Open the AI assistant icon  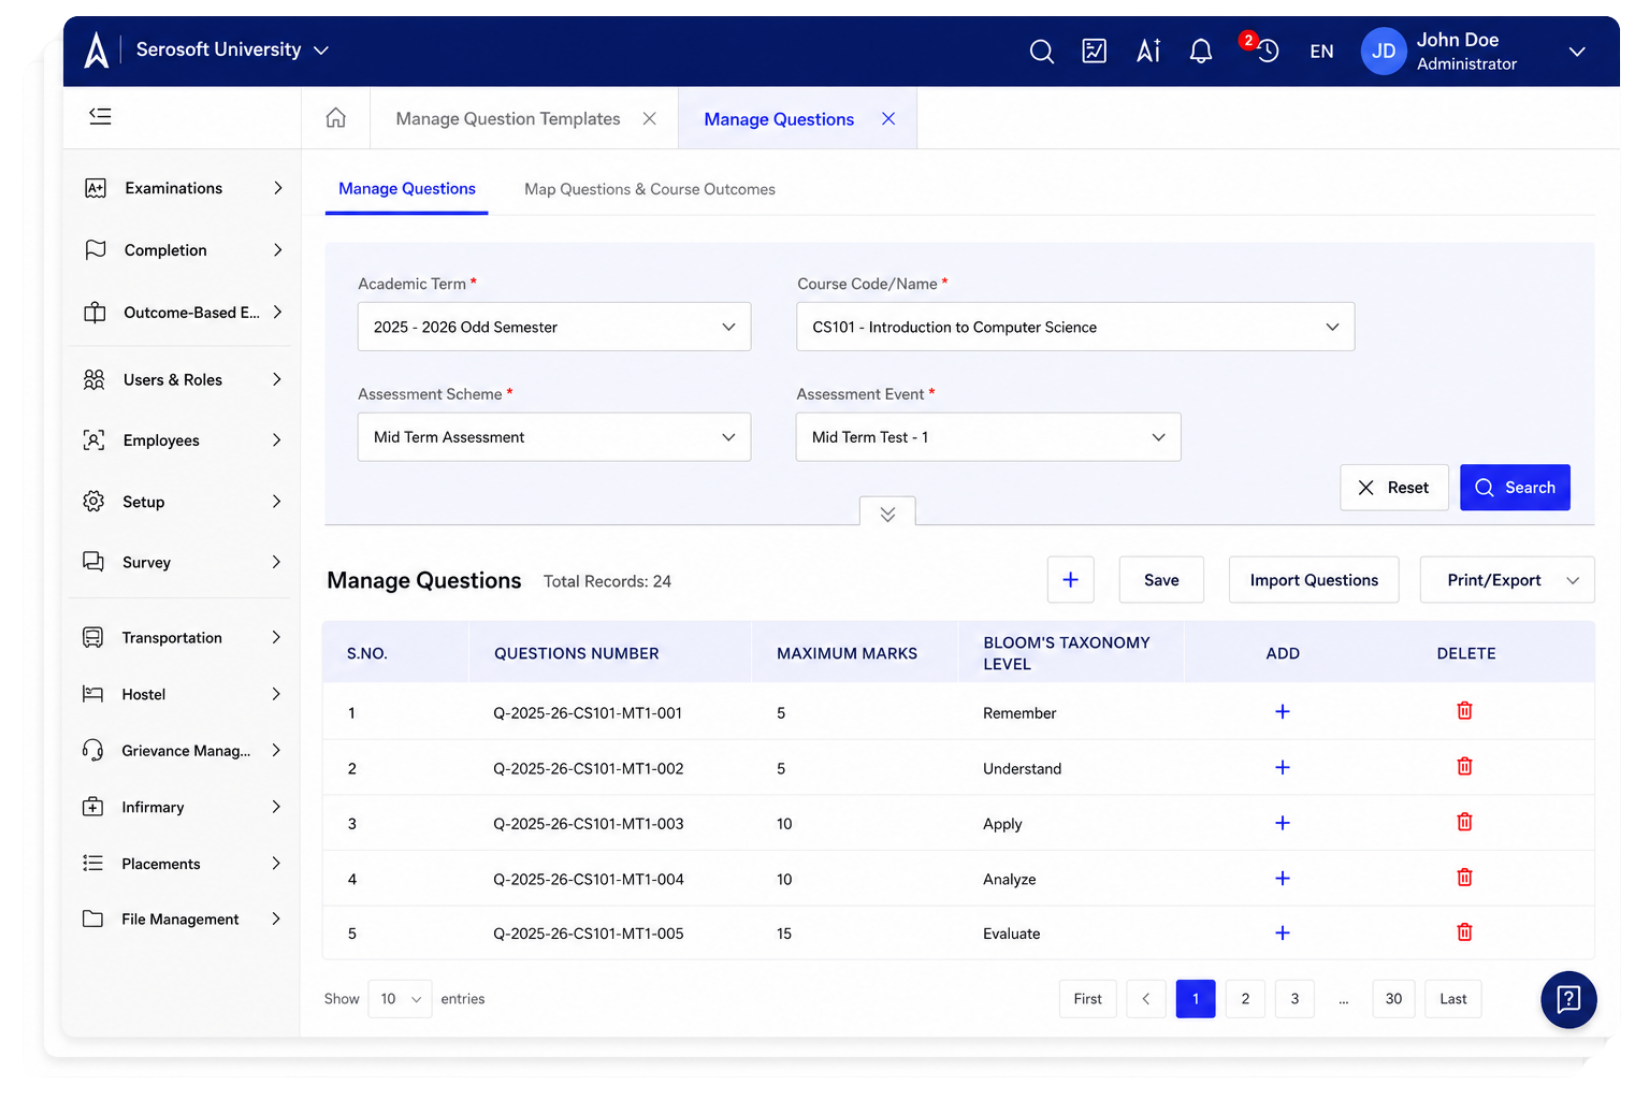pyautogui.click(x=1148, y=51)
